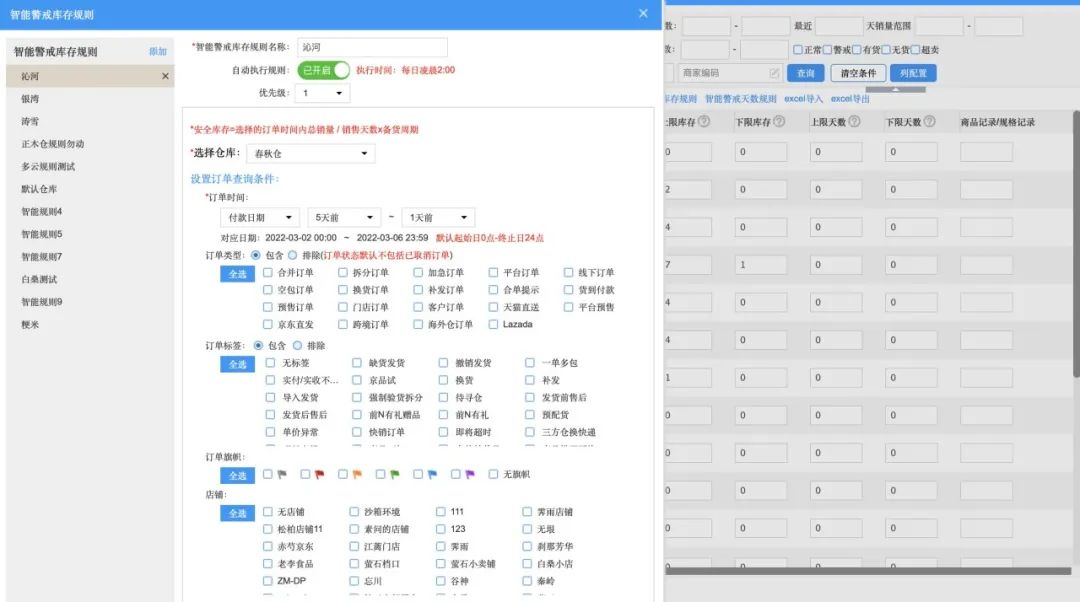The image size is (1080, 602).
Task: Check the shop 123 checkbox
Action: coord(441,528)
